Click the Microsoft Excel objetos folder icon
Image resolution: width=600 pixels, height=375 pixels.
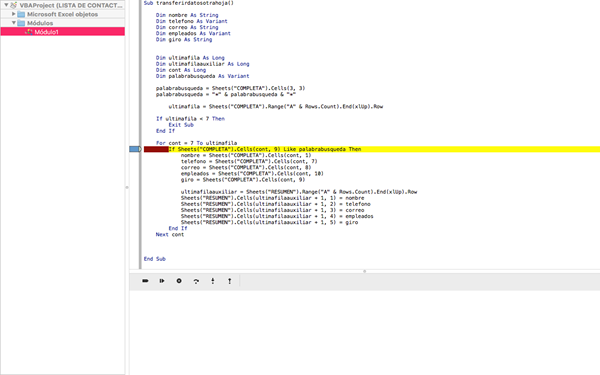21,14
